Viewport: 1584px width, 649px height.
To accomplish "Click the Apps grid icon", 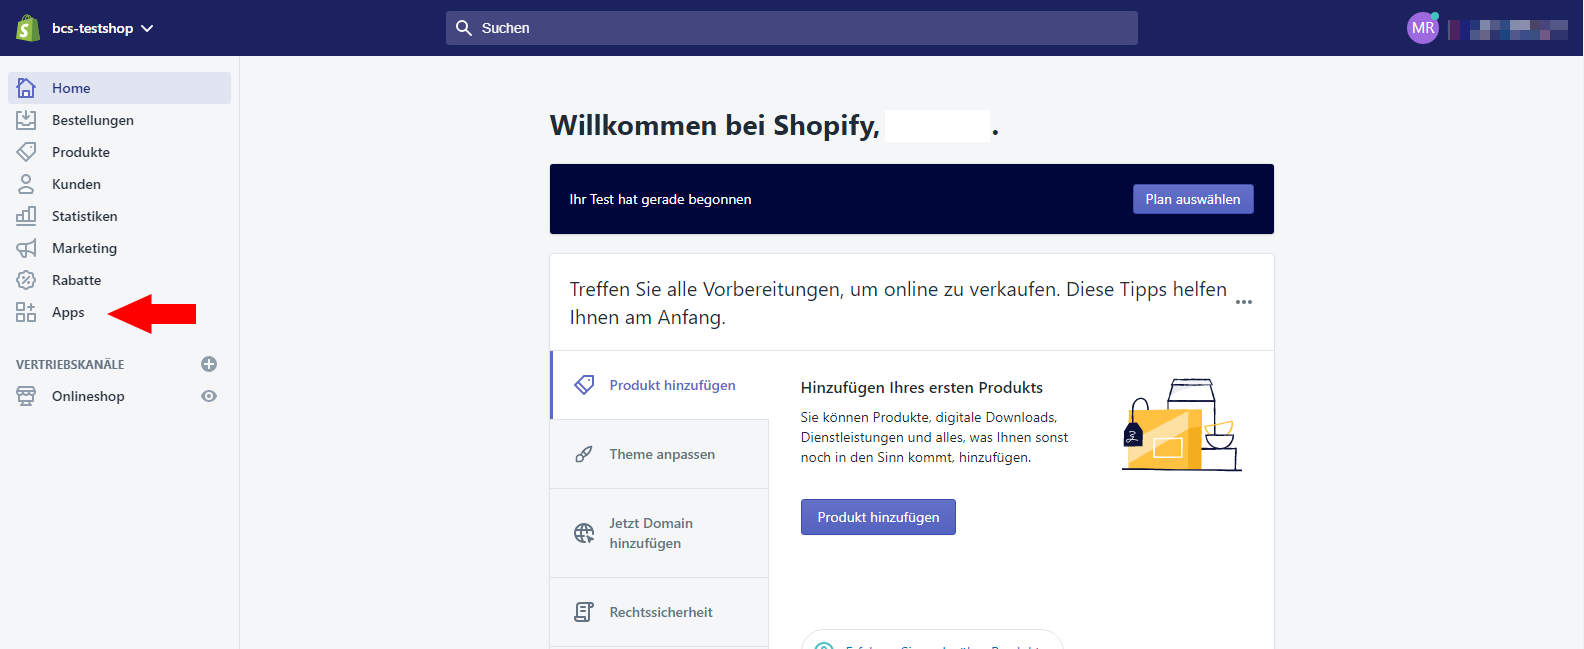I will click(26, 312).
